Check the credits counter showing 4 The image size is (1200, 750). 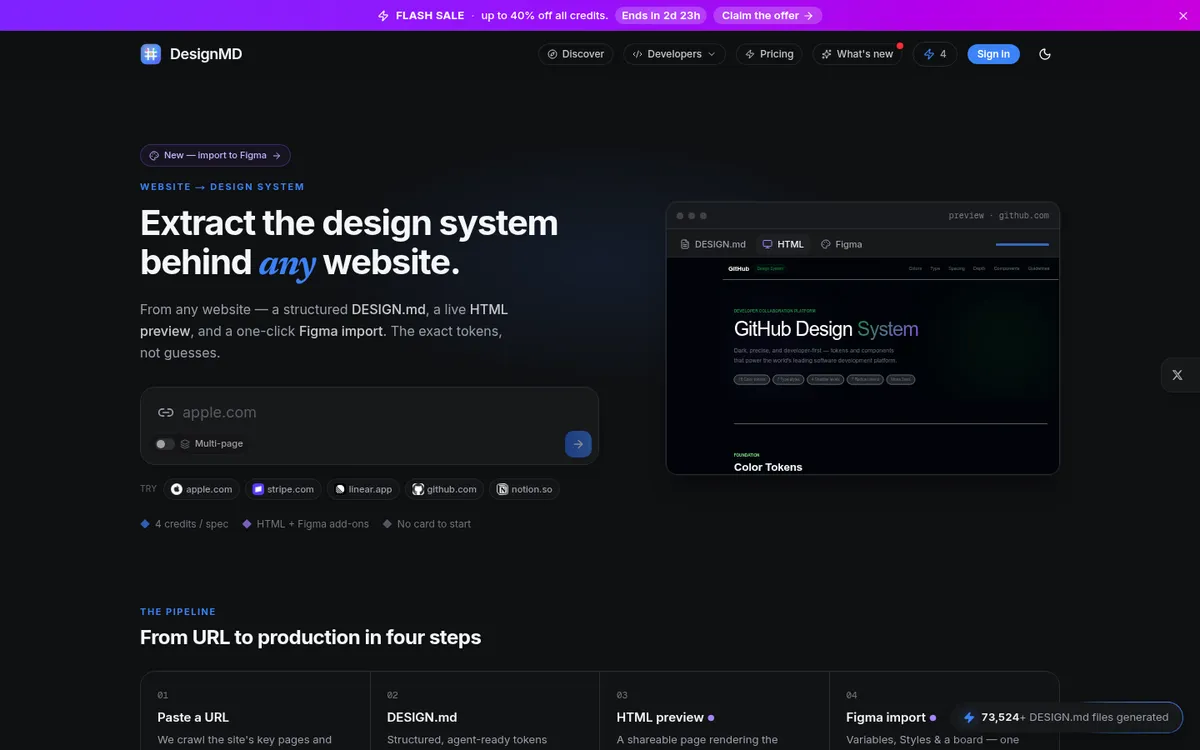coord(935,54)
